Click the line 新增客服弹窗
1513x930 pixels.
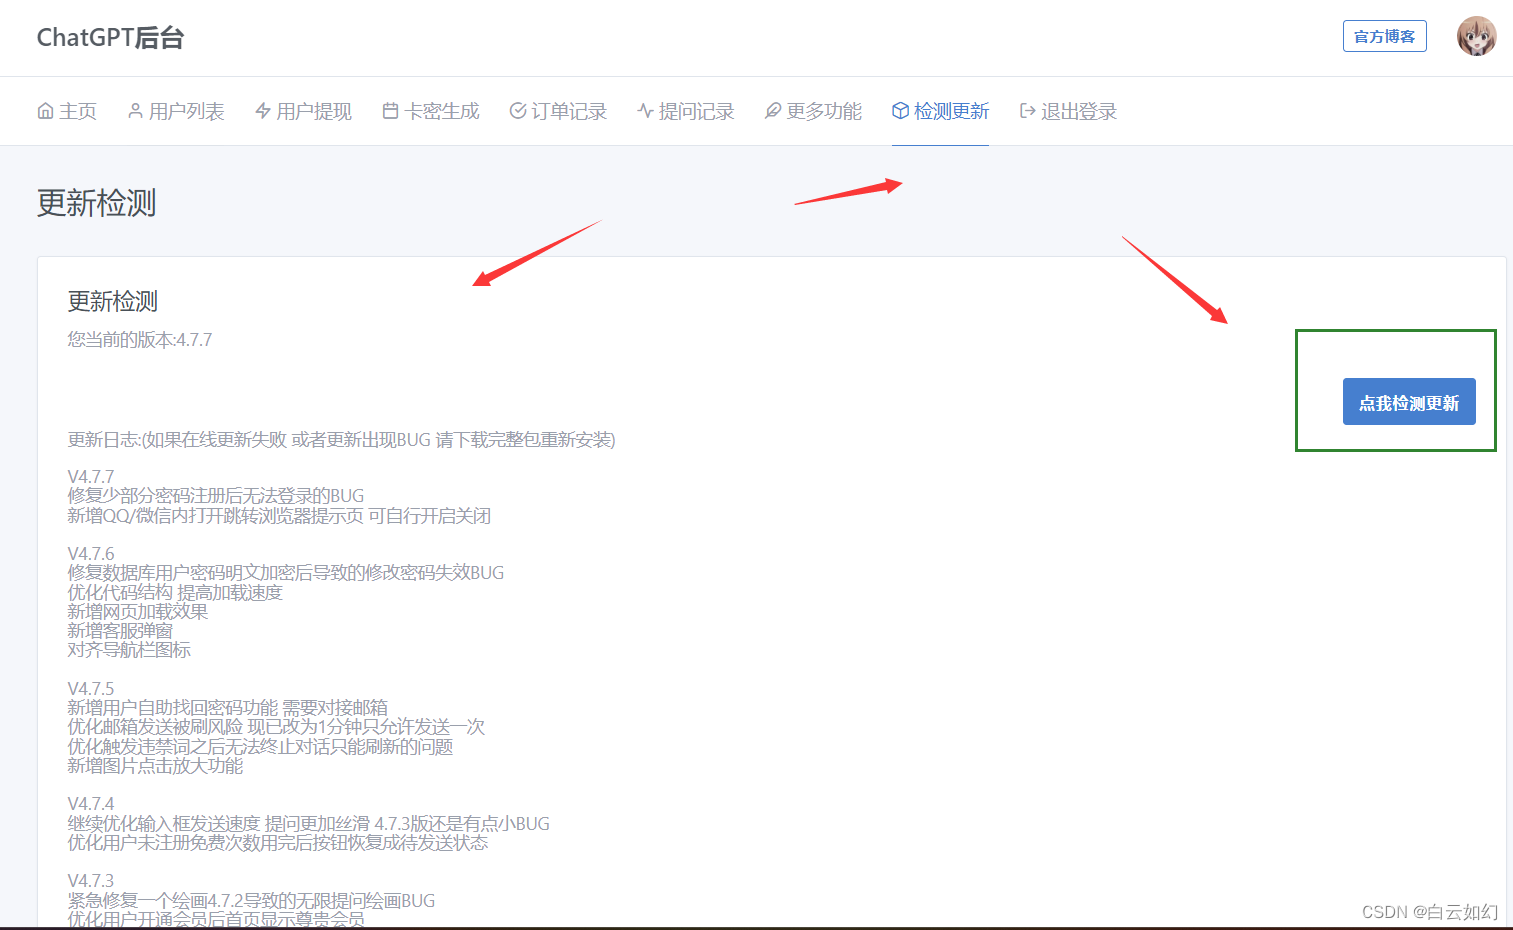pos(120,631)
